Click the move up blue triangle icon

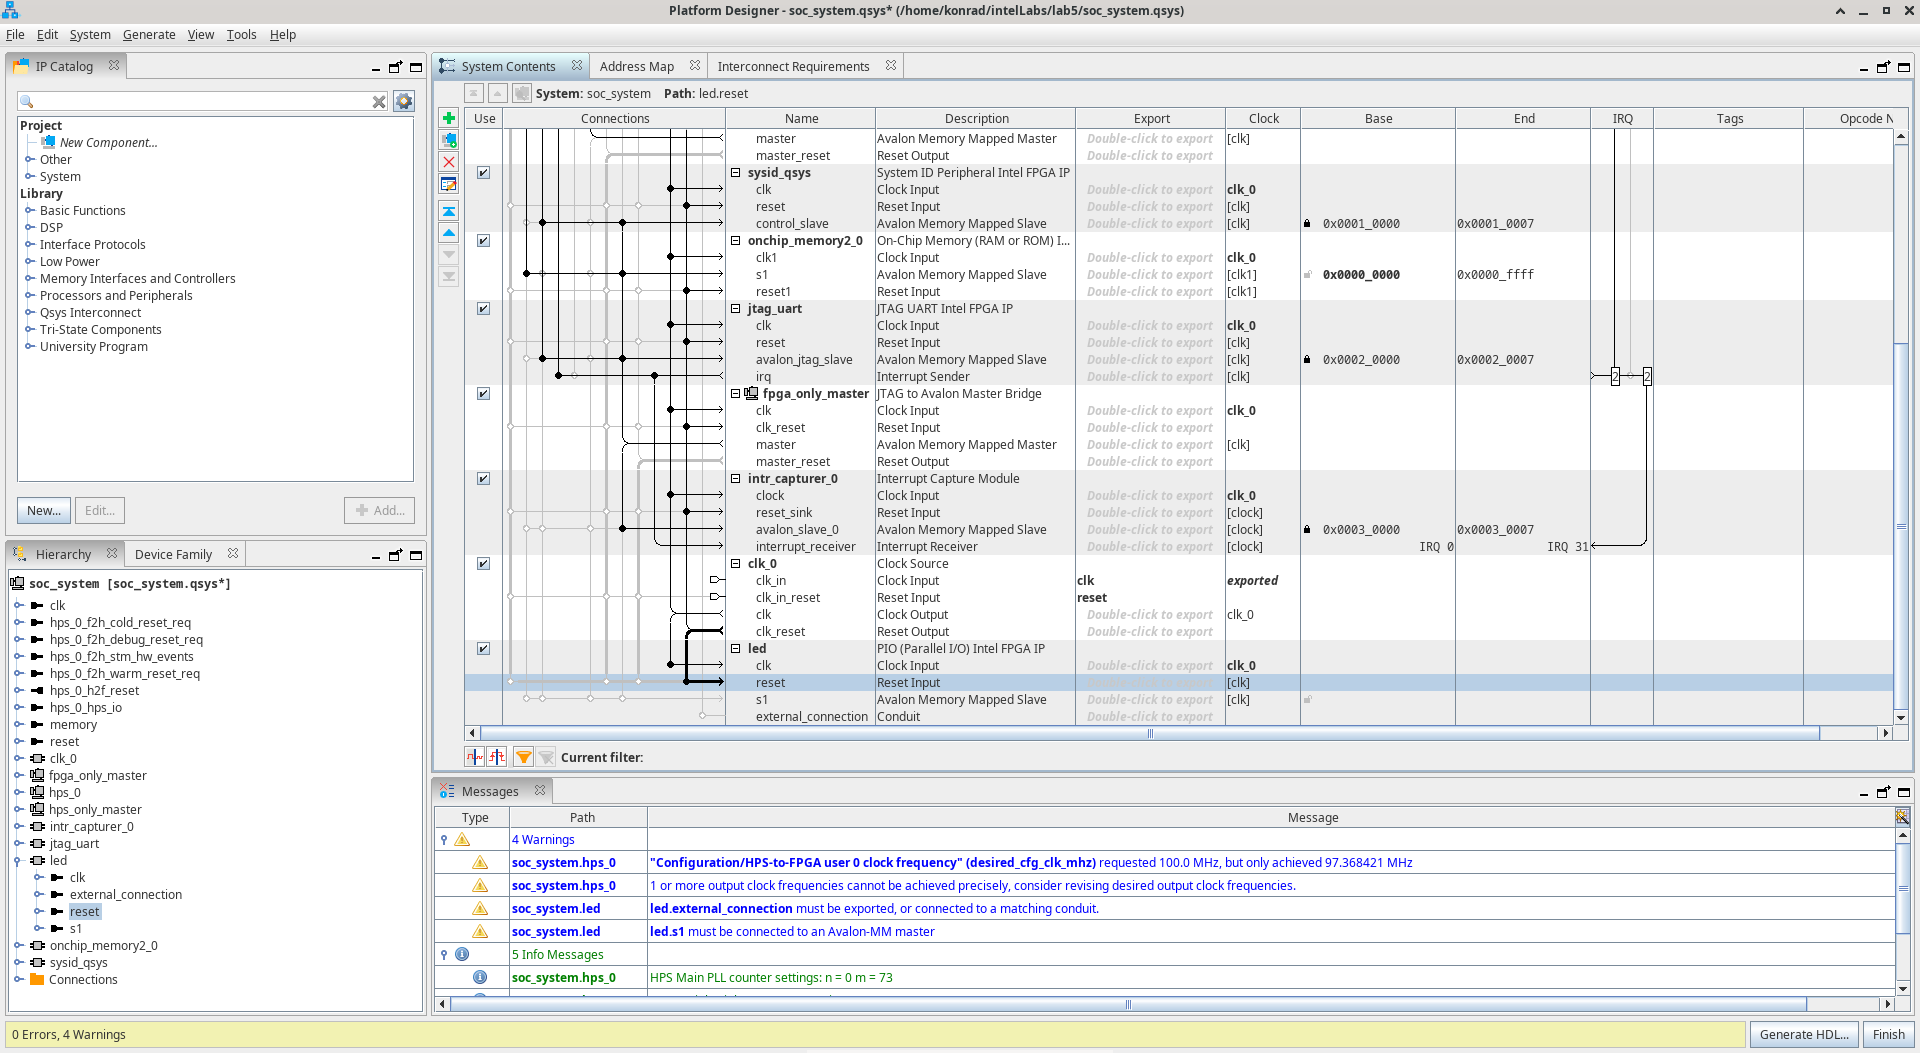pyautogui.click(x=449, y=233)
